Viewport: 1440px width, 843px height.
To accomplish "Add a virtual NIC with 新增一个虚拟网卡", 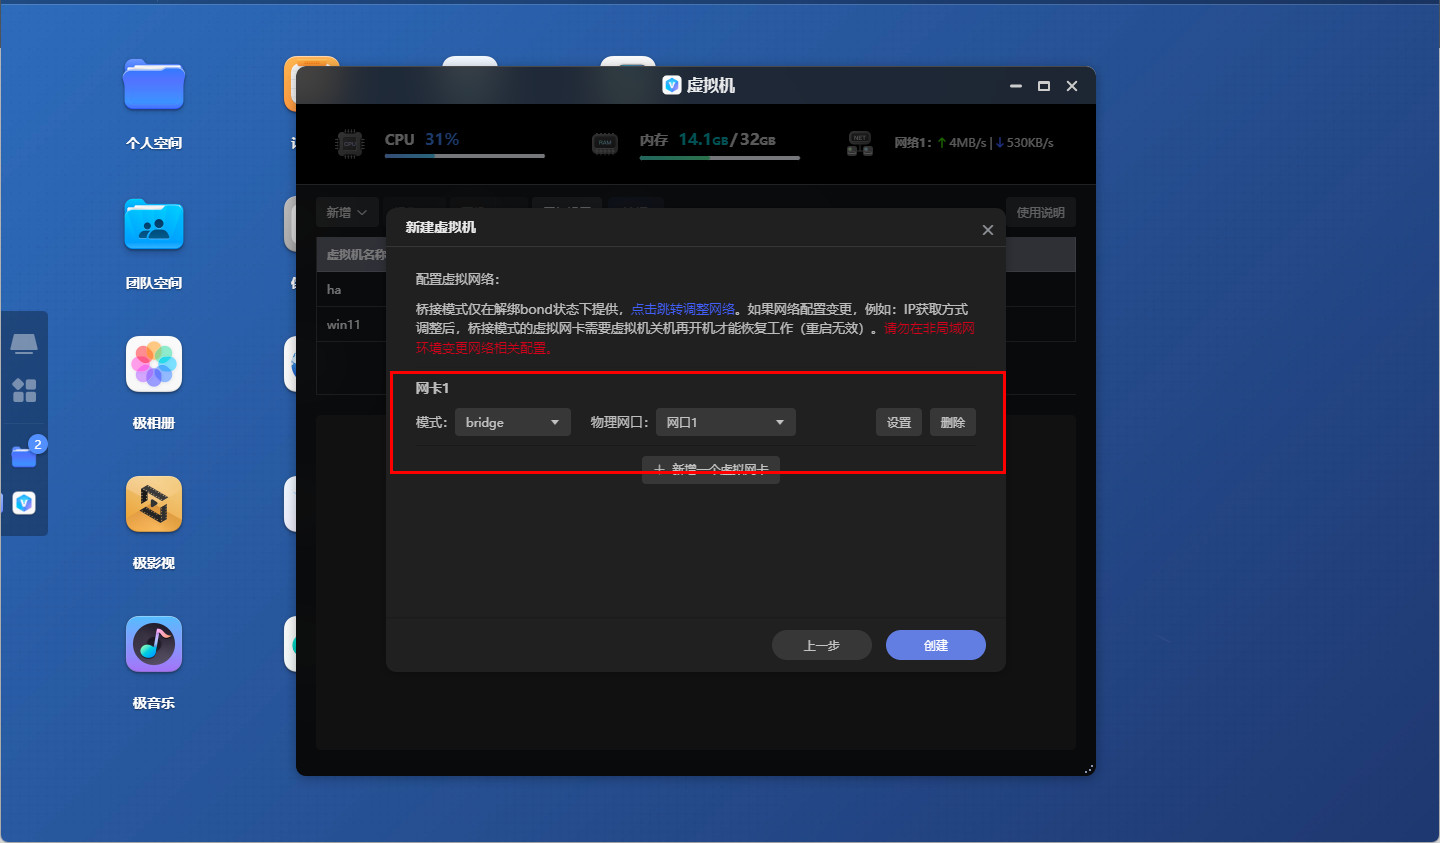I will pos(711,469).
